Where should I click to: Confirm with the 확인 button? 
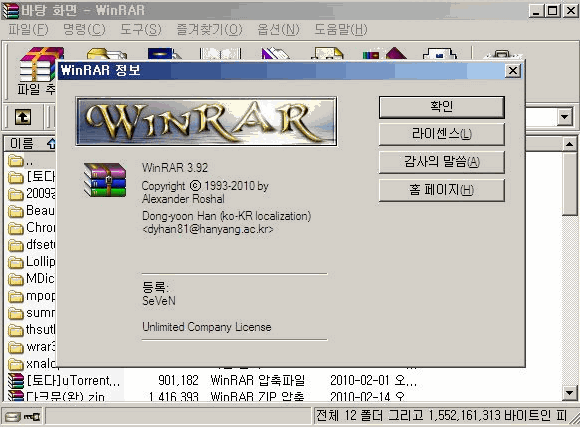[442, 107]
